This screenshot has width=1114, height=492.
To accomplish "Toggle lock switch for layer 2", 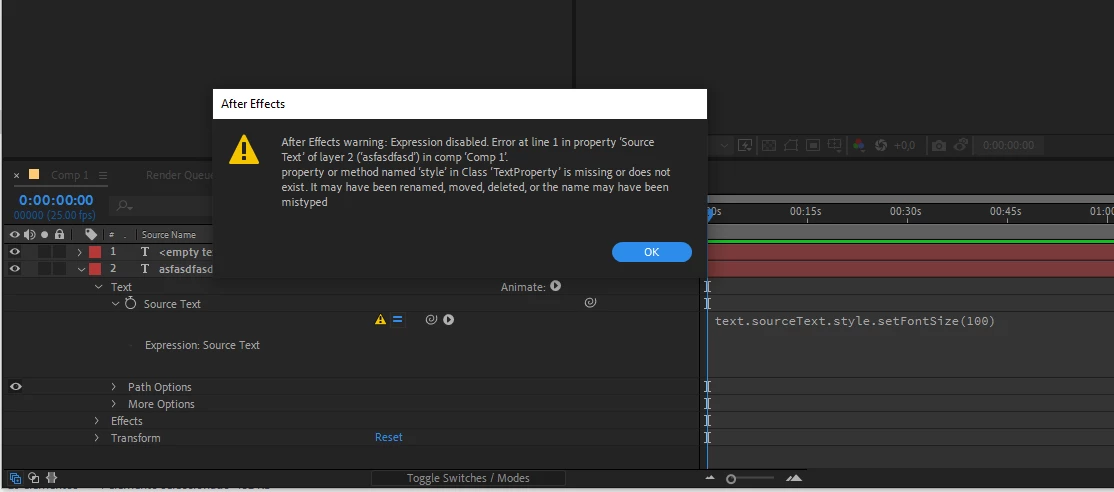I will click(60, 269).
